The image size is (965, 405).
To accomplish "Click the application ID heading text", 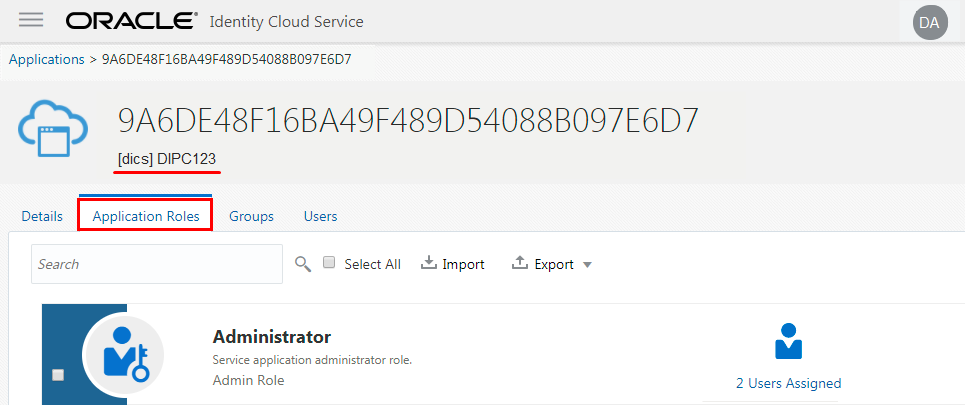I will [408, 121].
